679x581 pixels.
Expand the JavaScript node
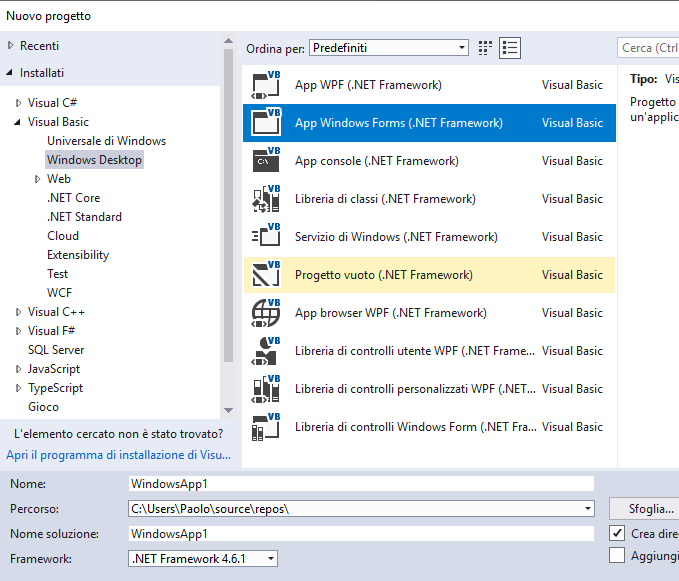point(18,369)
